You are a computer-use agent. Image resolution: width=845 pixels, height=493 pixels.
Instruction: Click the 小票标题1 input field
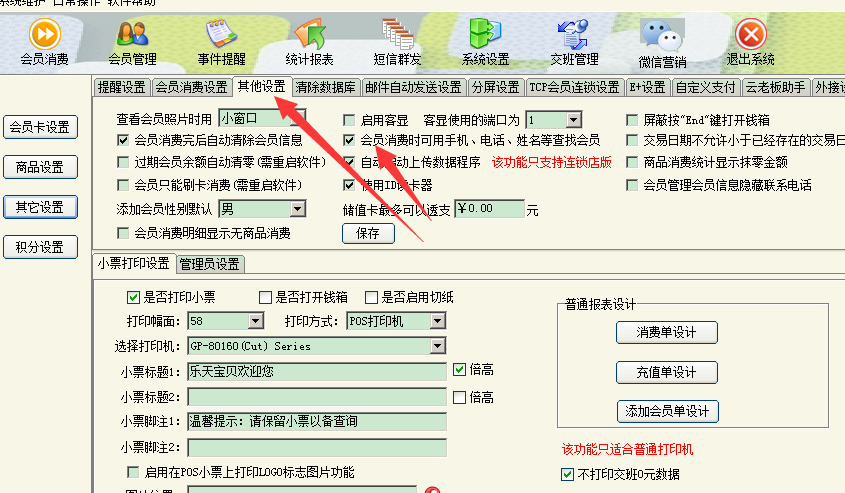pos(316,372)
